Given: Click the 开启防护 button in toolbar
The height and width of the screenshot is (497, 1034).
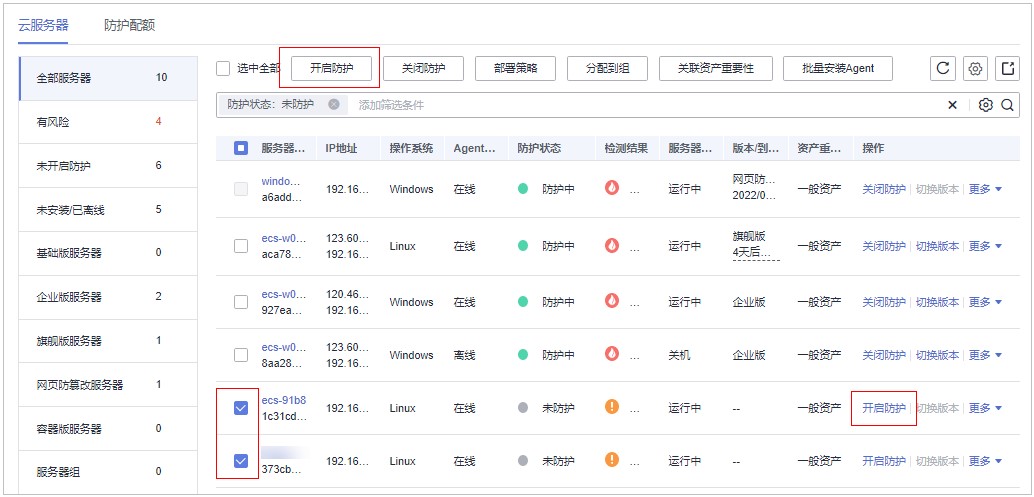Looking at the screenshot, I should 329,68.
